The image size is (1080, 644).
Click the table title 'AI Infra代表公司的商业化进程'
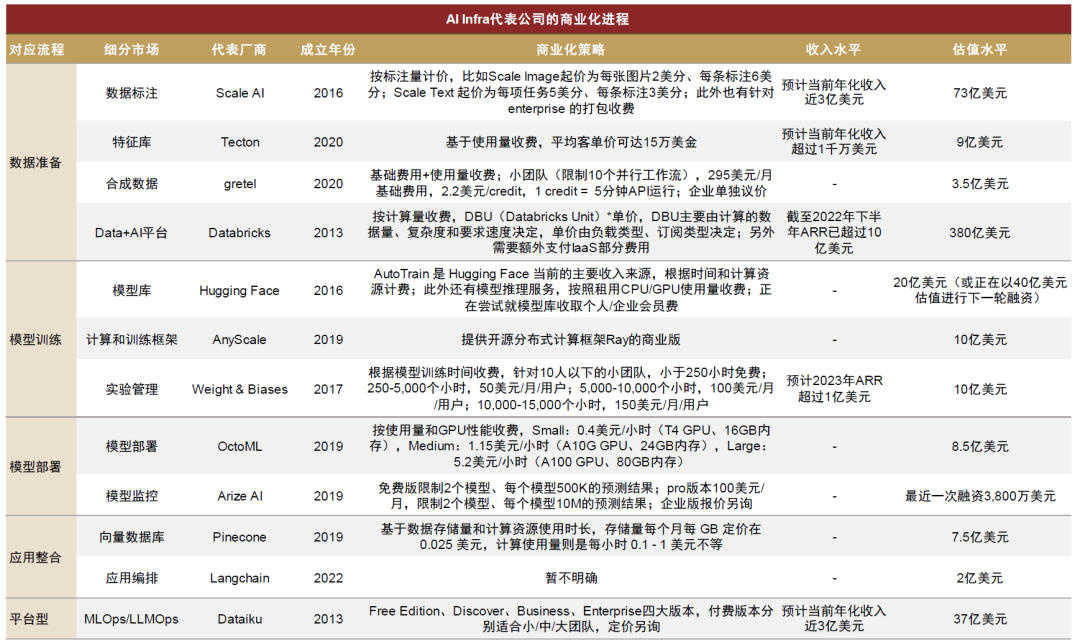pos(537,19)
